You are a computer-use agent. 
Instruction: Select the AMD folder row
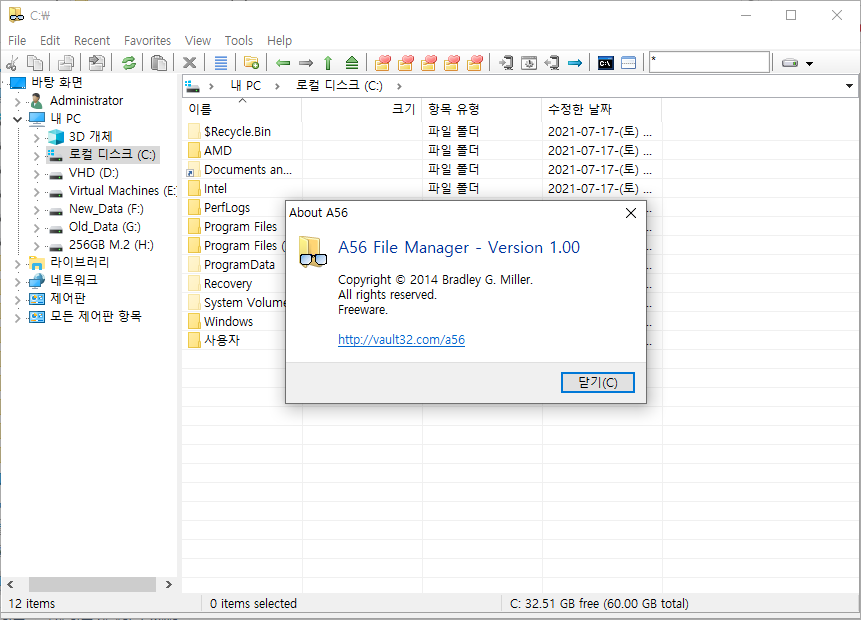pyautogui.click(x=423, y=150)
